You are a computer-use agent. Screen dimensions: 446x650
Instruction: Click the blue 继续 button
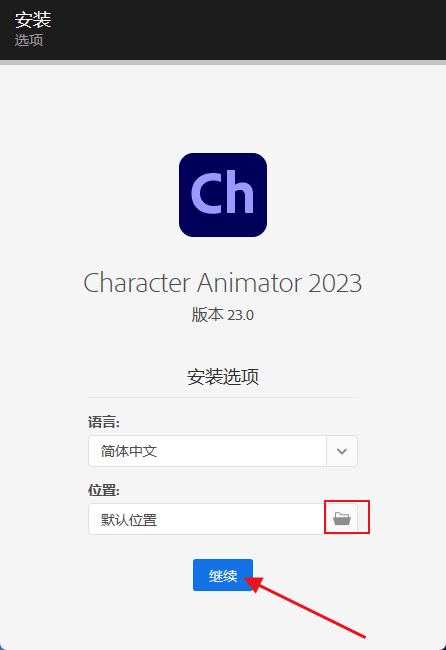click(x=223, y=575)
